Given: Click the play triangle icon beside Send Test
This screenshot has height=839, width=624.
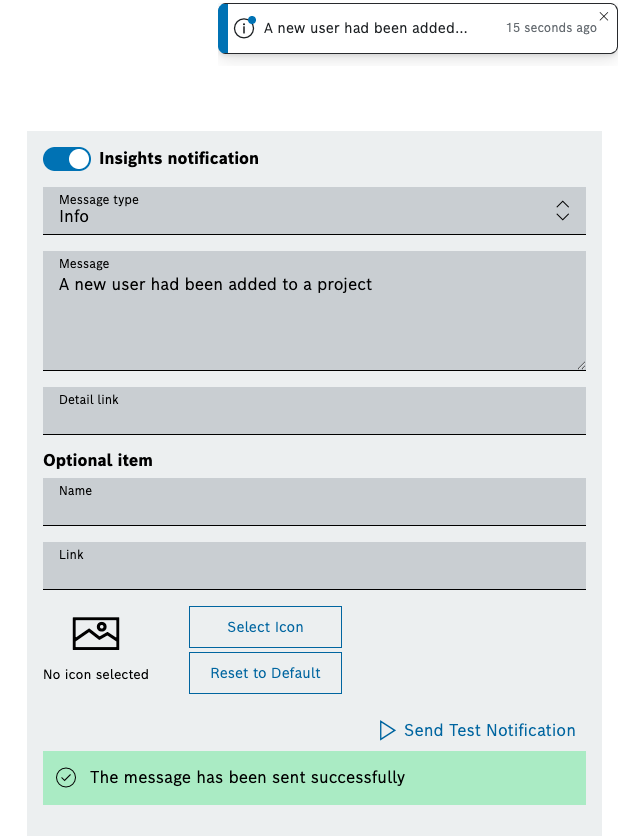Looking at the screenshot, I should pos(387,731).
